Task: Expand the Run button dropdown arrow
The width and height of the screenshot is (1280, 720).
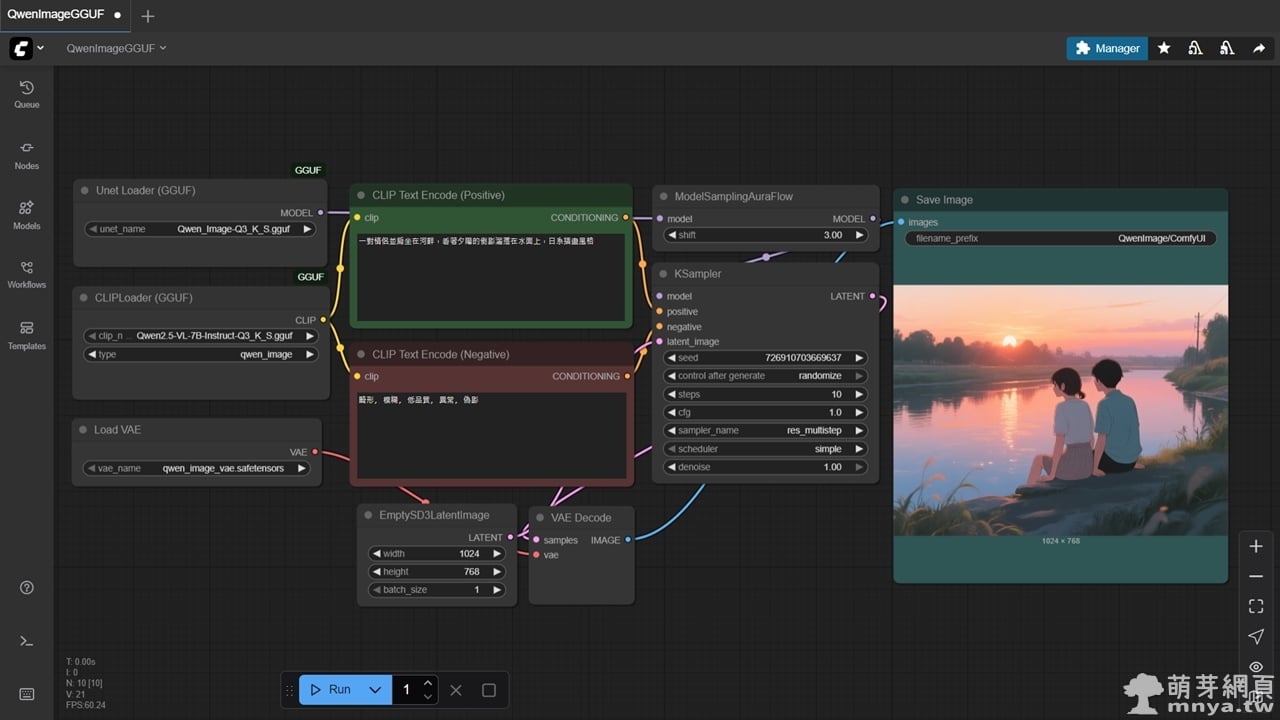Action: [375, 690]
